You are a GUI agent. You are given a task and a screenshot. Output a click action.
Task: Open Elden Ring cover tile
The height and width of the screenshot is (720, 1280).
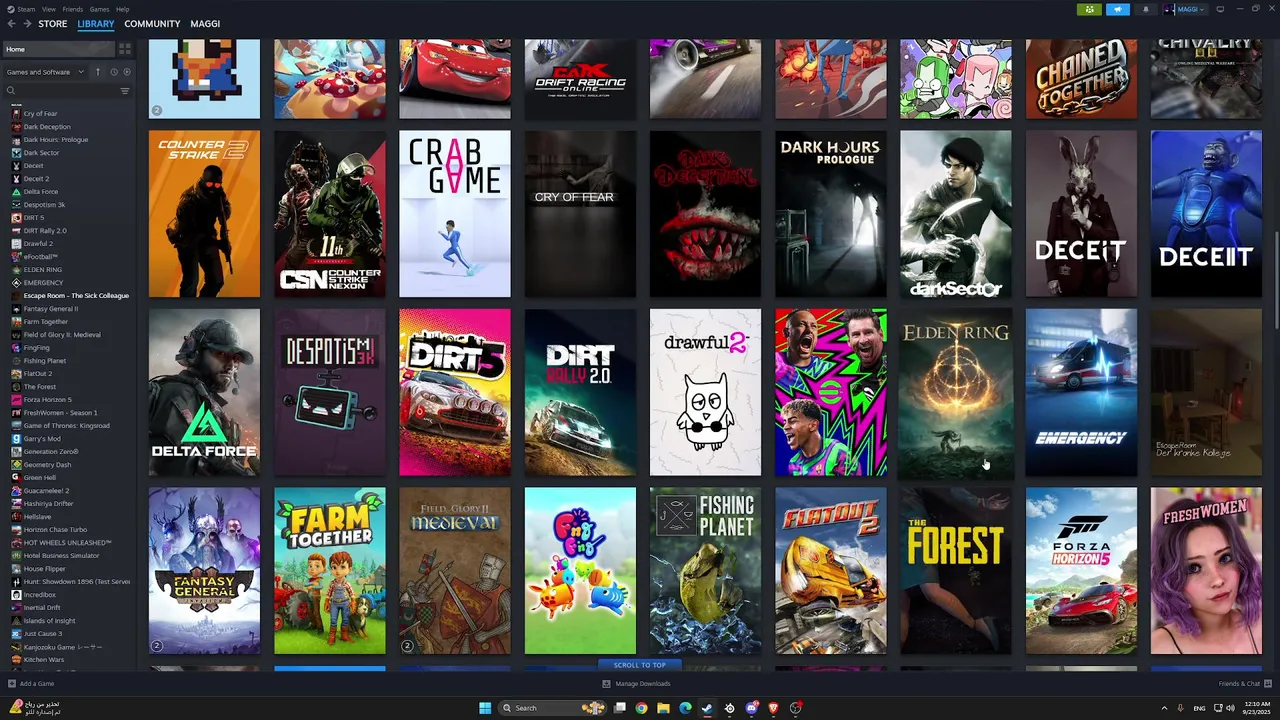(x=956, y=392)
